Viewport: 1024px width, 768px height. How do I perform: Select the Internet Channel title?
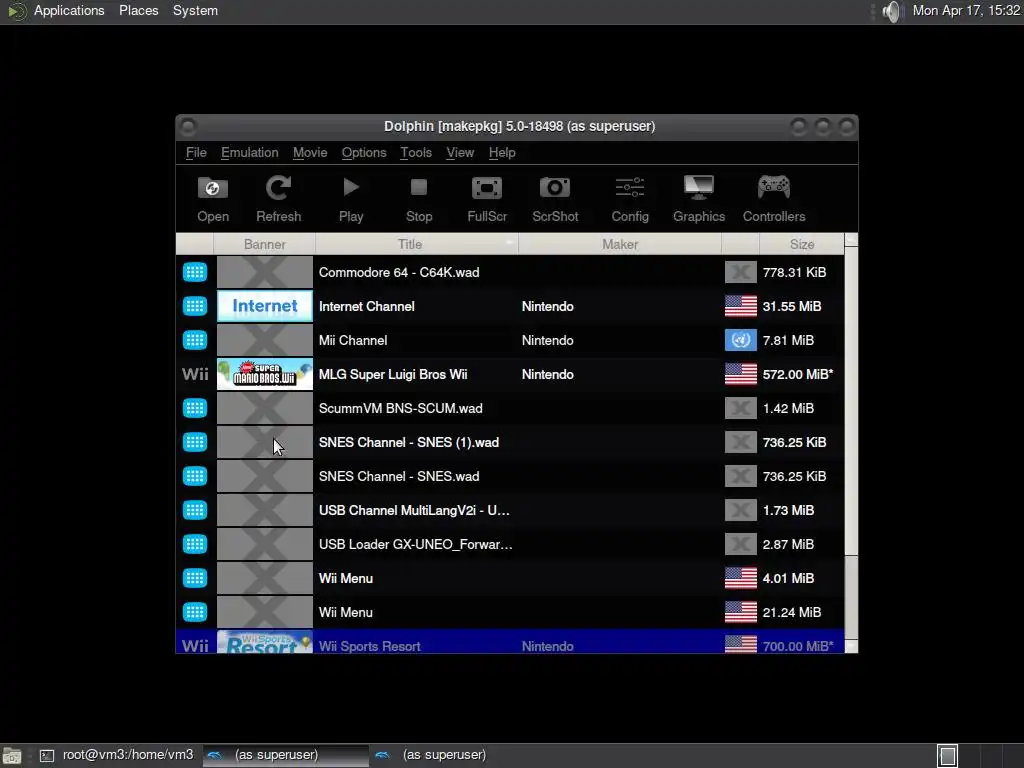[366, 306]
